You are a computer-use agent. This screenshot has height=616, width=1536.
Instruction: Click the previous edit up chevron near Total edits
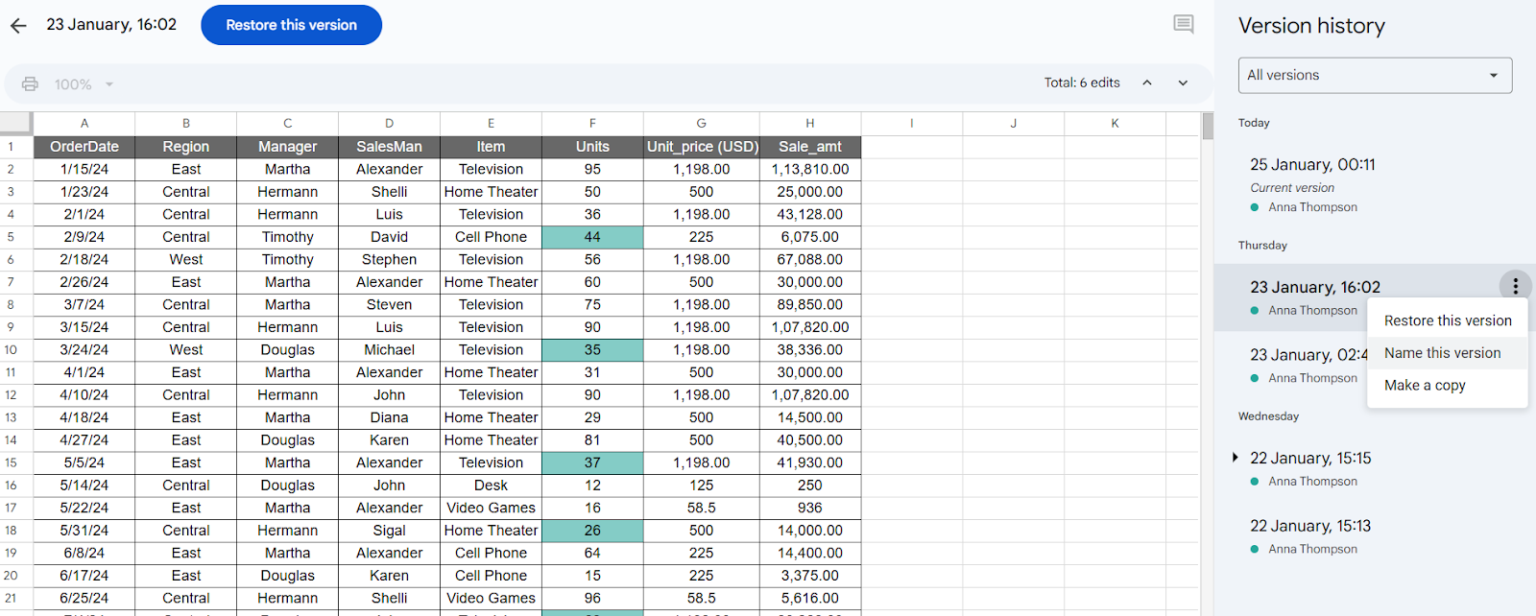point(1147,83)
